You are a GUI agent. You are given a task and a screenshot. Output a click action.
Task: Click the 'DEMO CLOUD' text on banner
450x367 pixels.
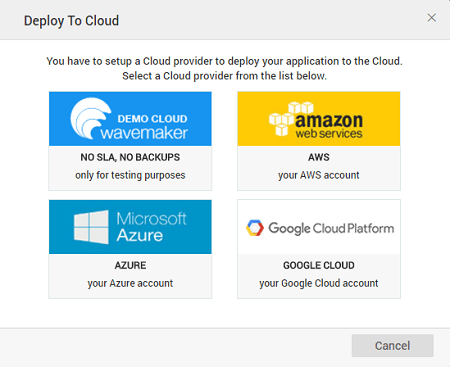pyautogui.click(x=152, y=119)
